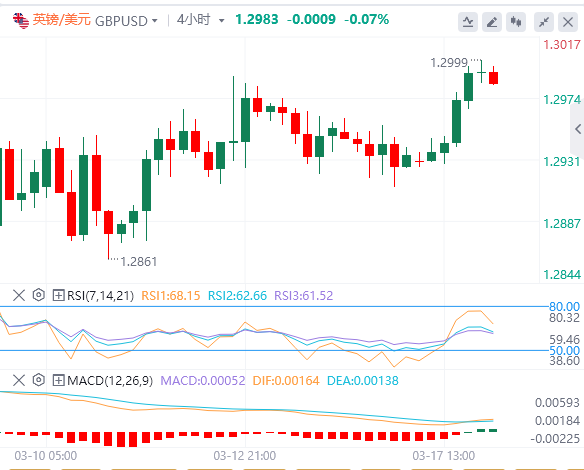Expand the right side panel chevron

coord(578,129)
